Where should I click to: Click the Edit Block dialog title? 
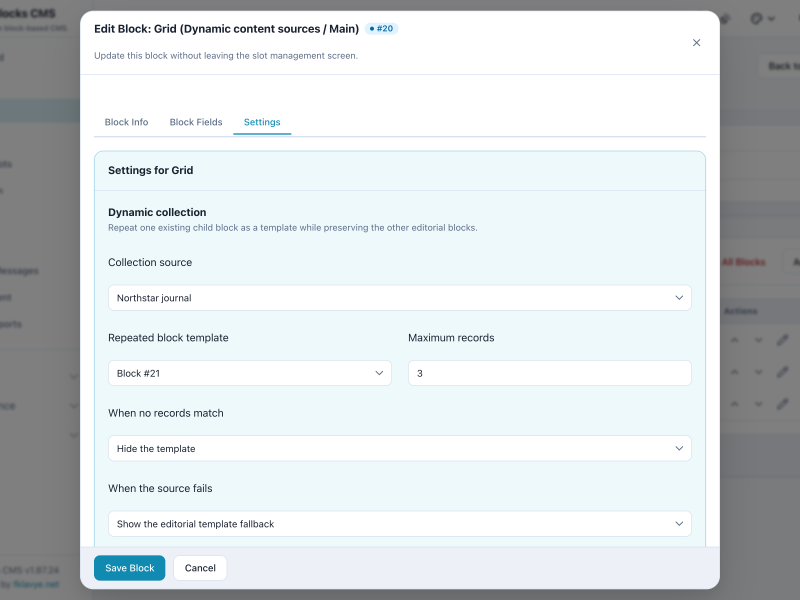(x=227, y=29)
